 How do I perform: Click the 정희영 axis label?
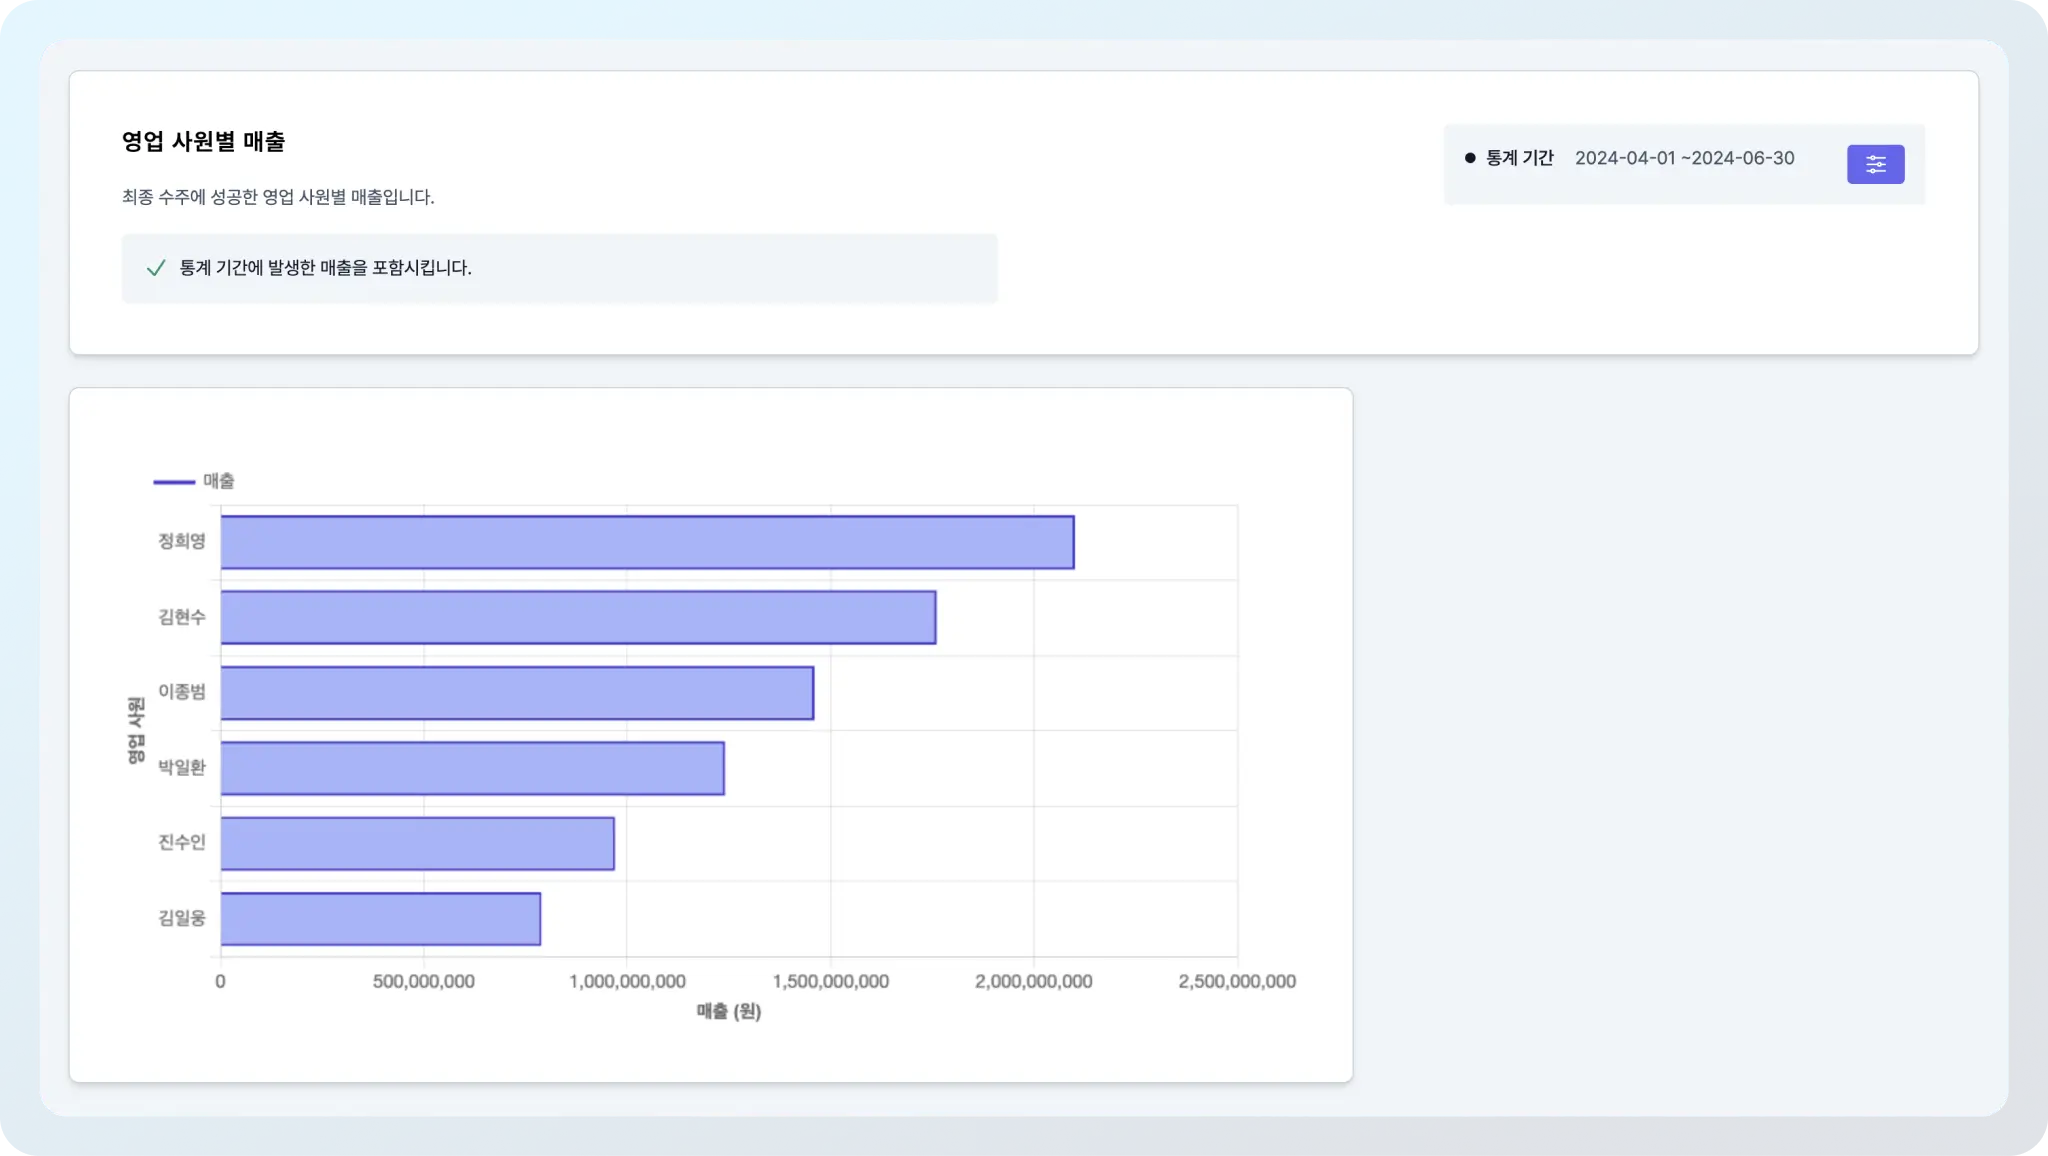click(x=182, y=541)
